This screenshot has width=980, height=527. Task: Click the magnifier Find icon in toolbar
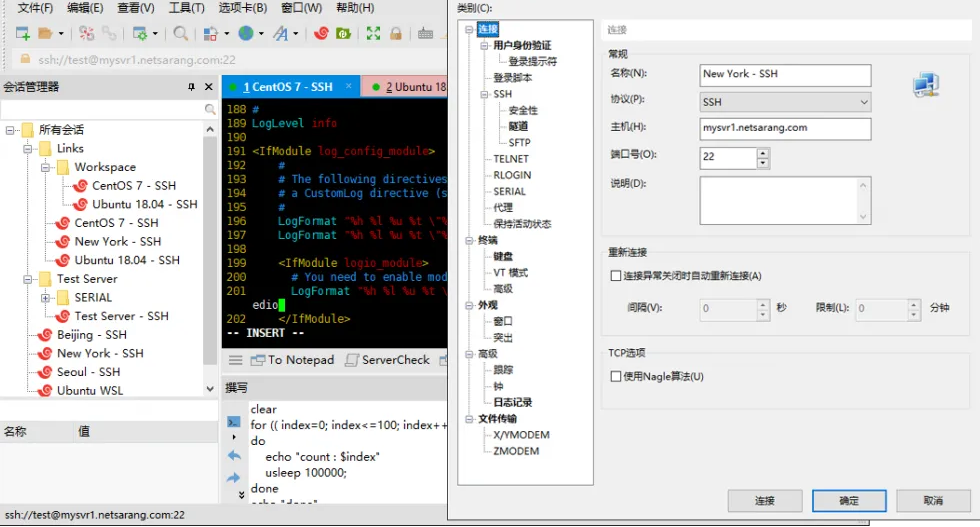click(x=180, y=34)
